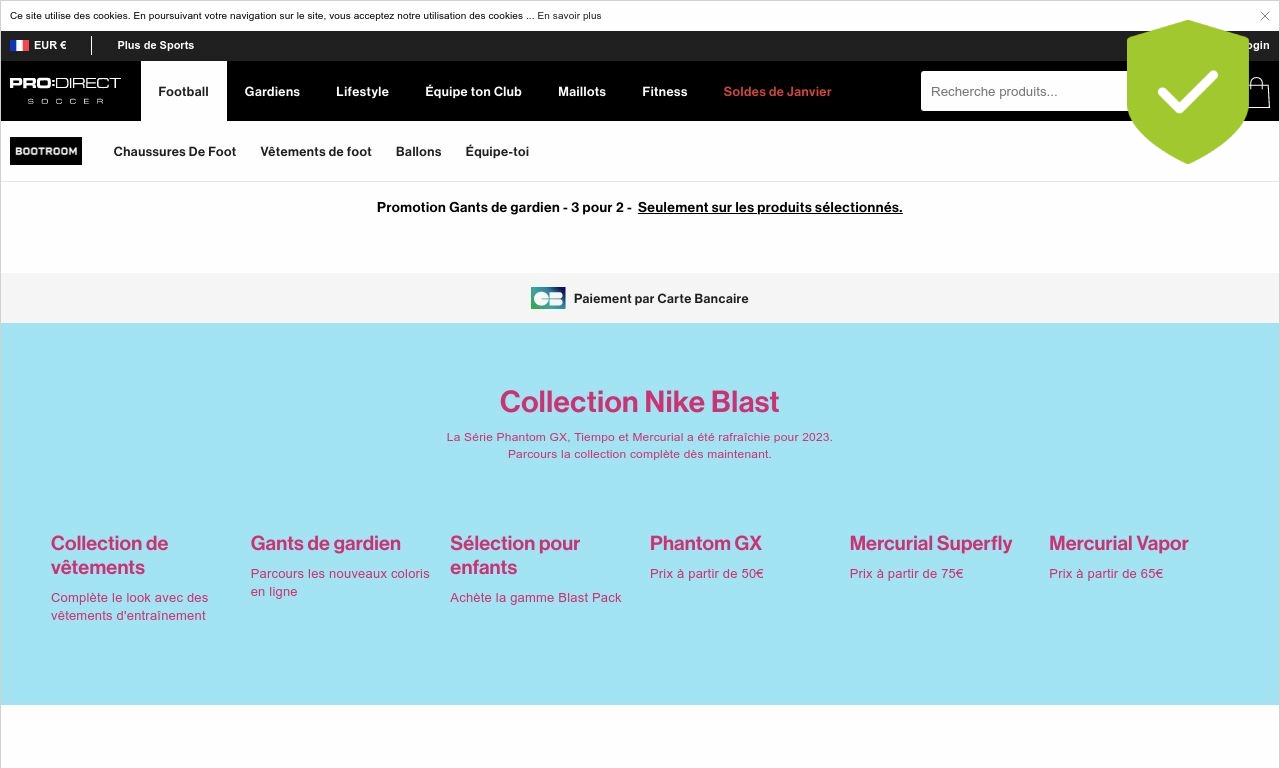
Task: Switch to the Maillots tab
Action: 582,91
